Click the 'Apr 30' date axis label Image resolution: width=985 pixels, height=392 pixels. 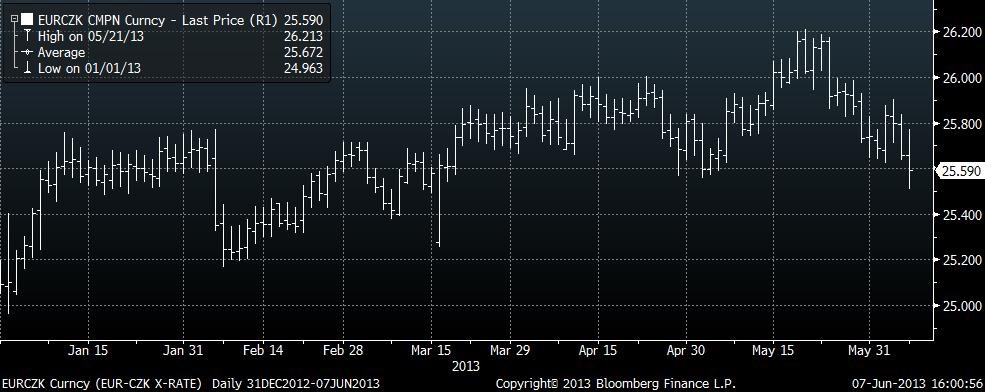[x=685, y=351]
